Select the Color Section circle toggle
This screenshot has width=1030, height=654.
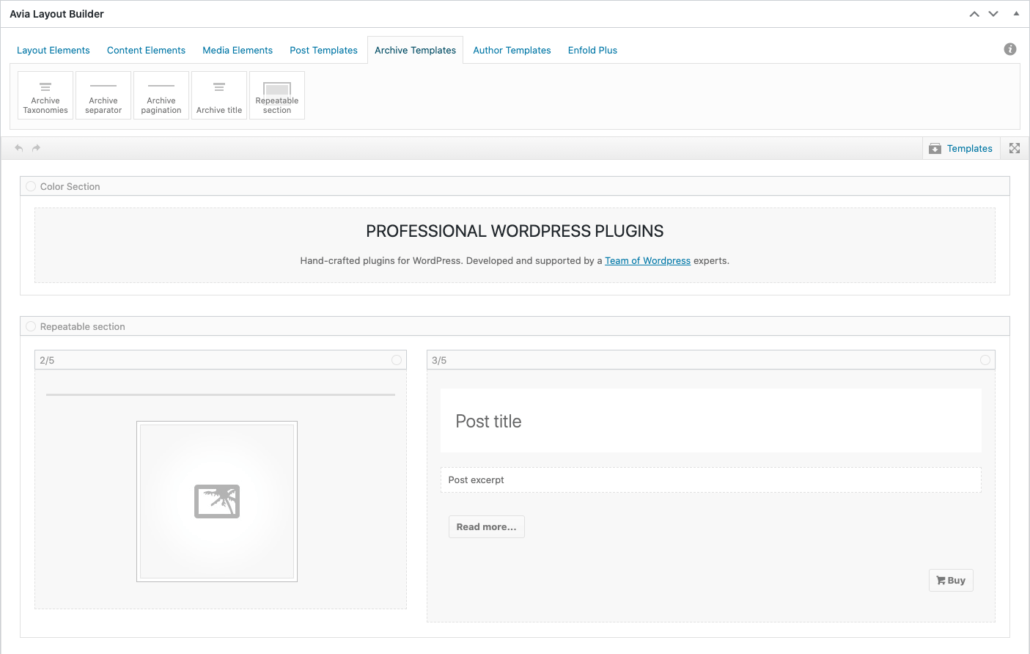point(31,186)
